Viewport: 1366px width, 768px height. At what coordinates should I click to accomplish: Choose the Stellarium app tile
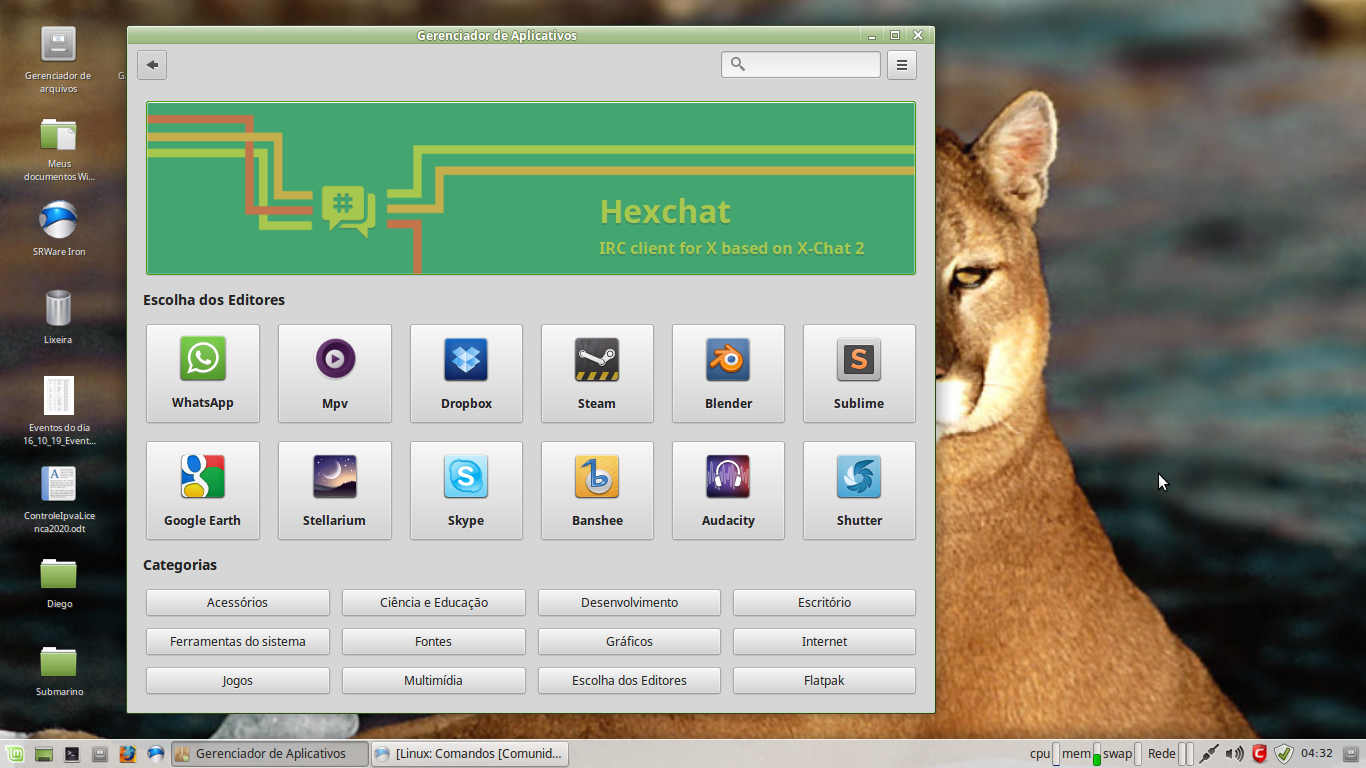click(335, 490)
